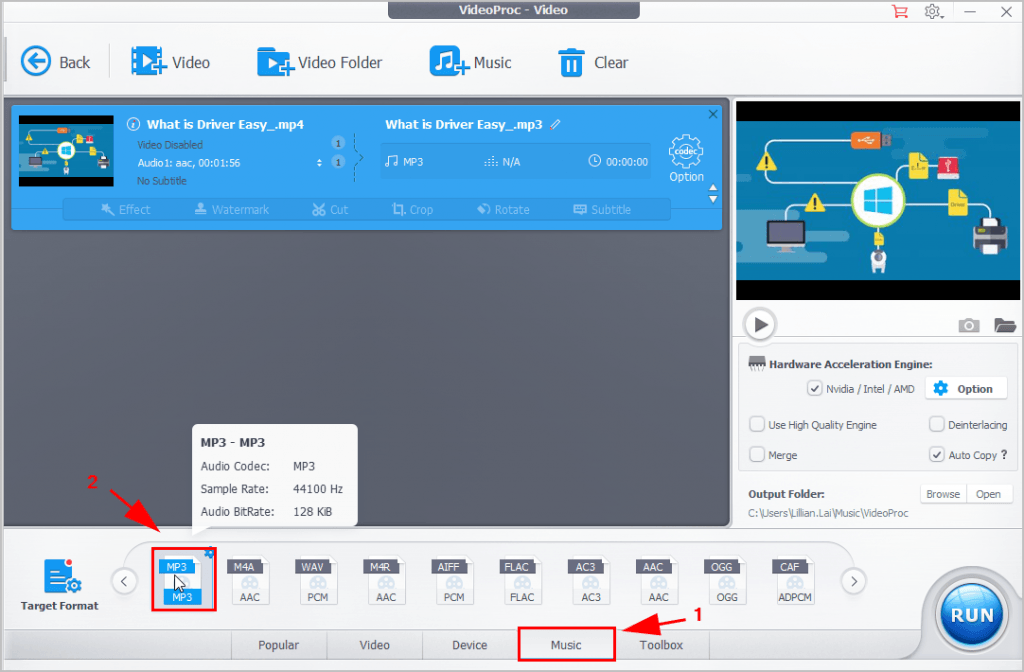Viewport: 1024px width, 672px height.
Task: Click the Audio1 aac track text
Action: tap(189, 163)
